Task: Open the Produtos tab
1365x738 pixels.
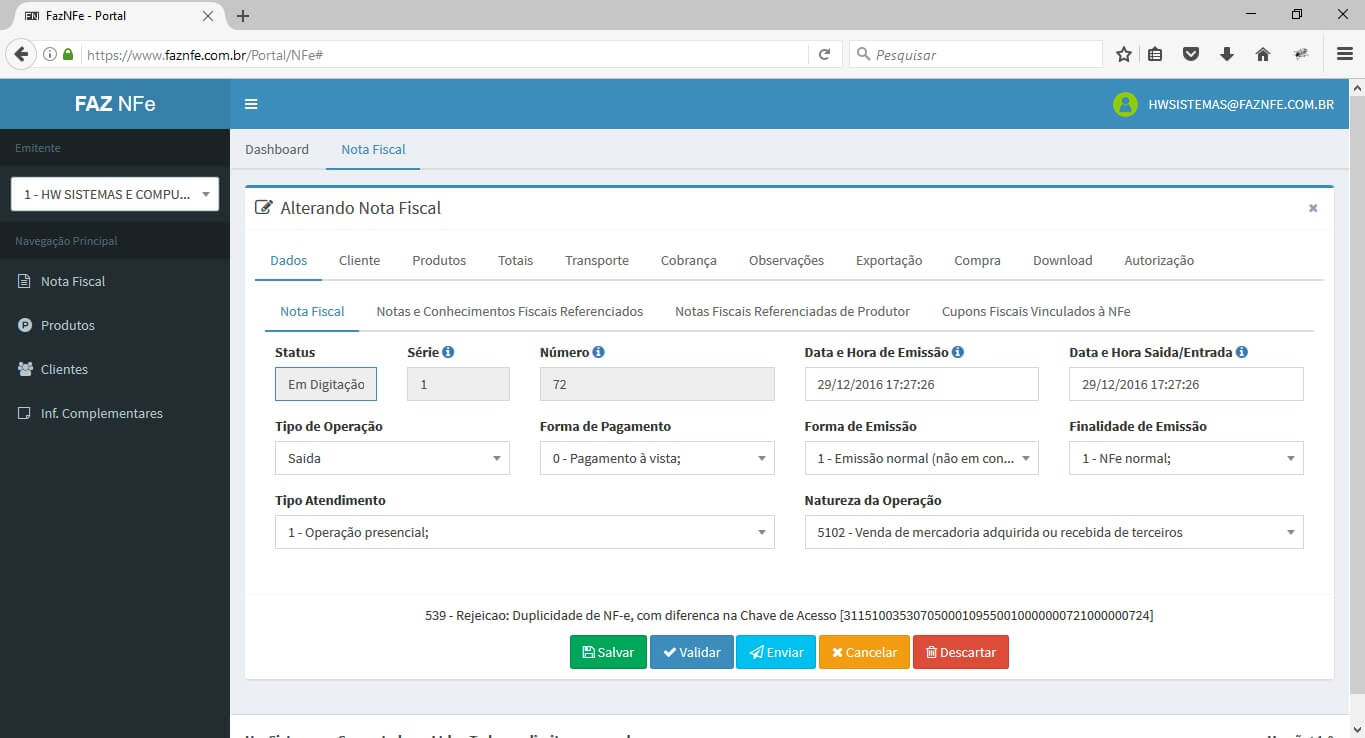Action: 439,260
